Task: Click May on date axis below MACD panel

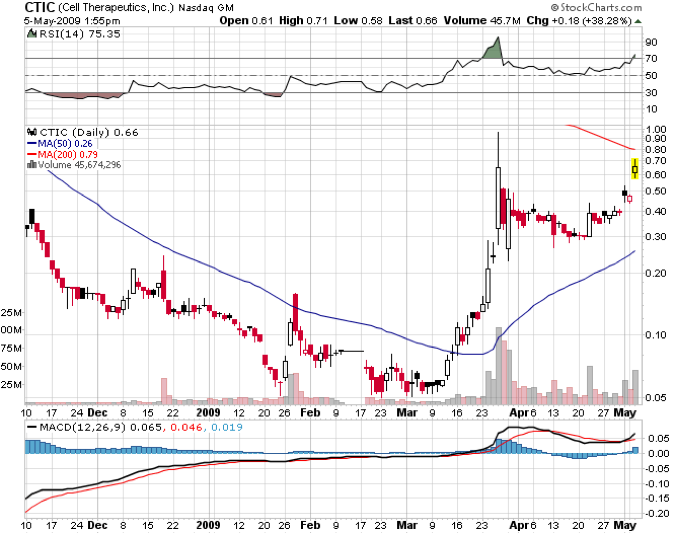Action: 625,525
